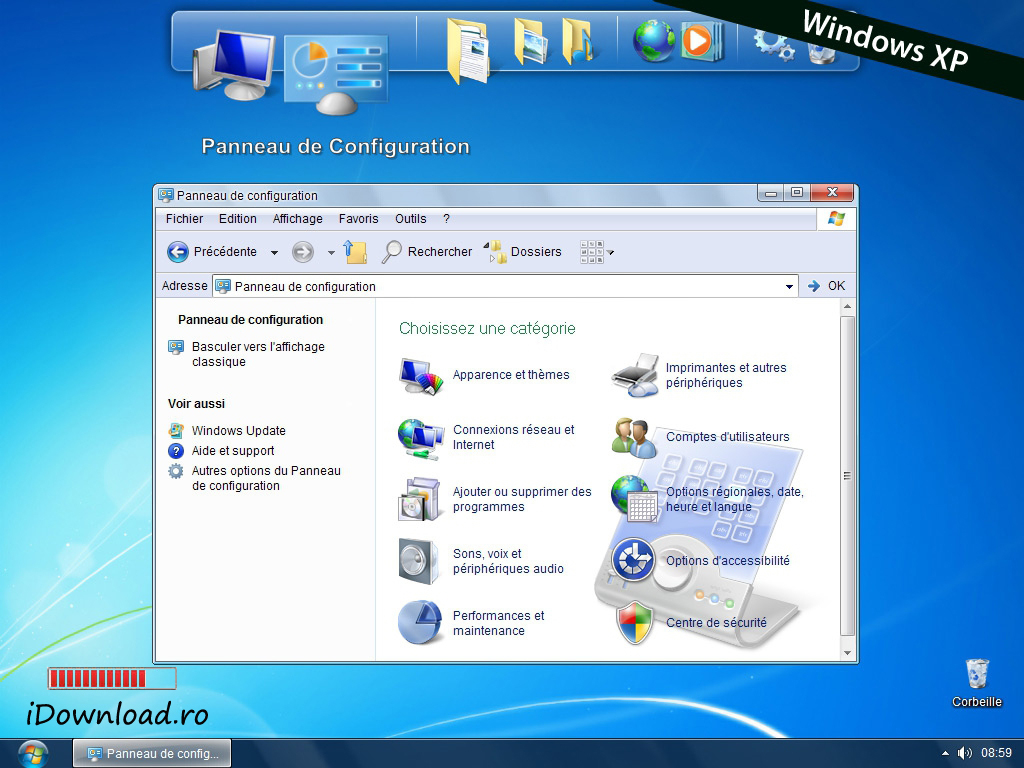Click the vertical scrollbar's down arrow
The width and height of the screenshot is (1024, 768).
(x=848, y=653)
